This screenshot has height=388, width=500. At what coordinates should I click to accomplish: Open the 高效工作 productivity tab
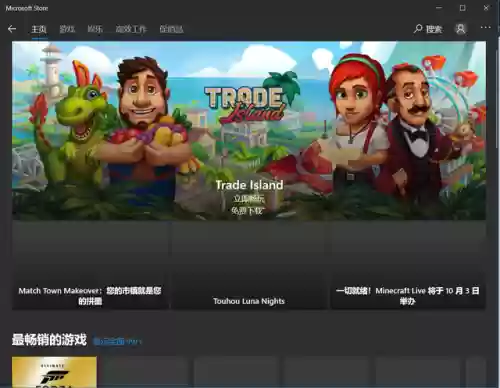click(131, 29)
